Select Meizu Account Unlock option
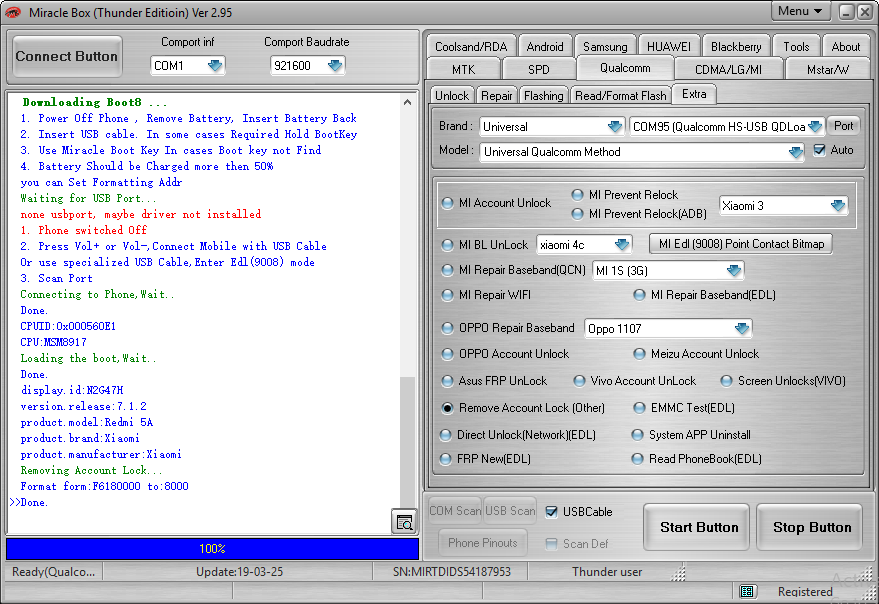The height and width of the screenshot is (604, 879). tap(696, 354)
